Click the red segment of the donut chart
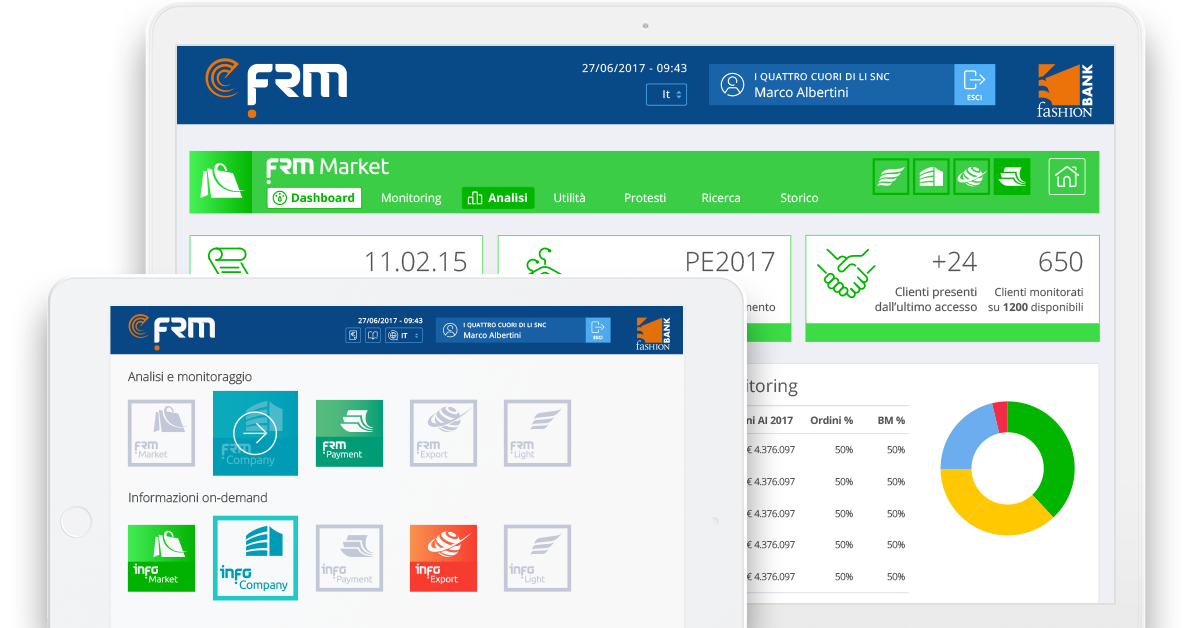Viewport: 1199px width, 628px height. 1000,417
